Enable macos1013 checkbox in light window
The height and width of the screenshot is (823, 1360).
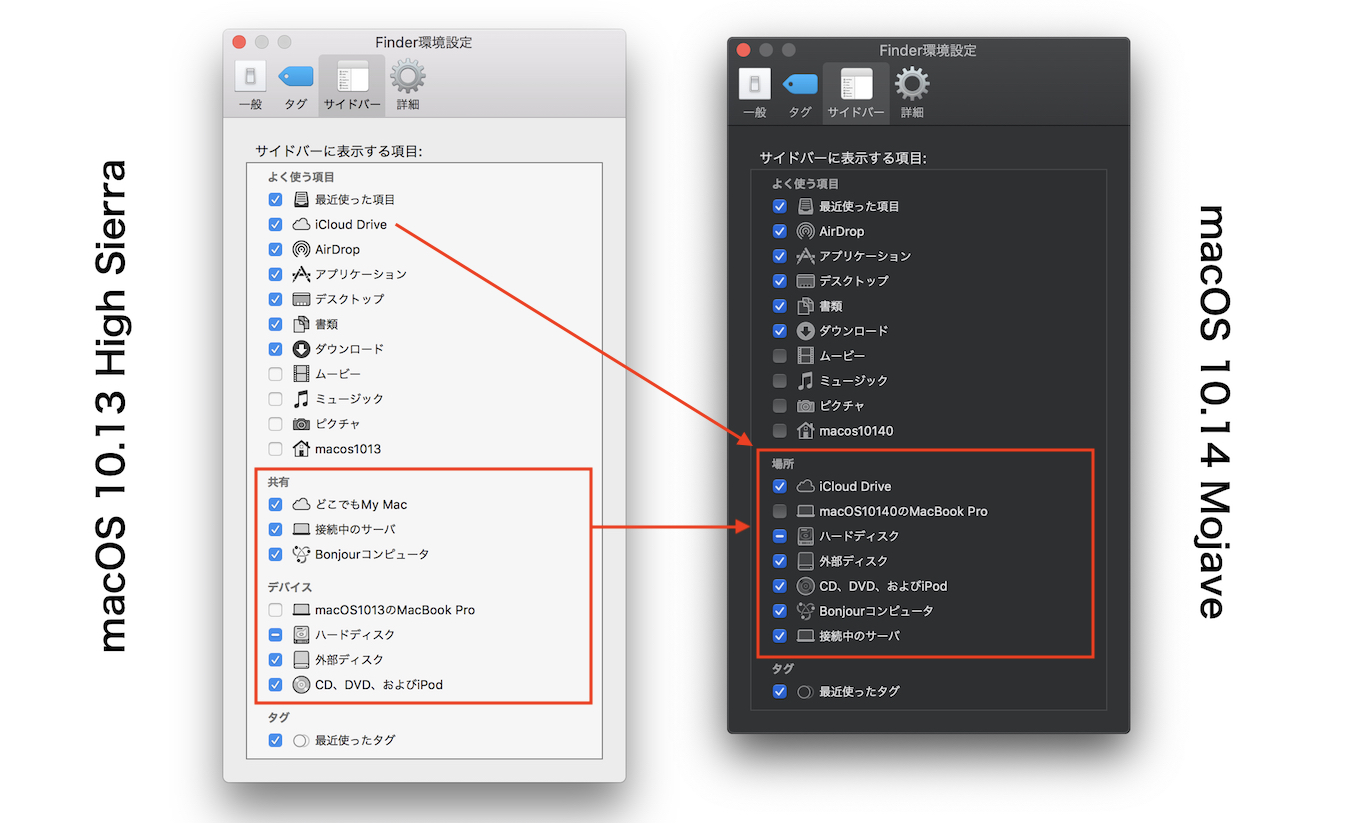(275, 448)
